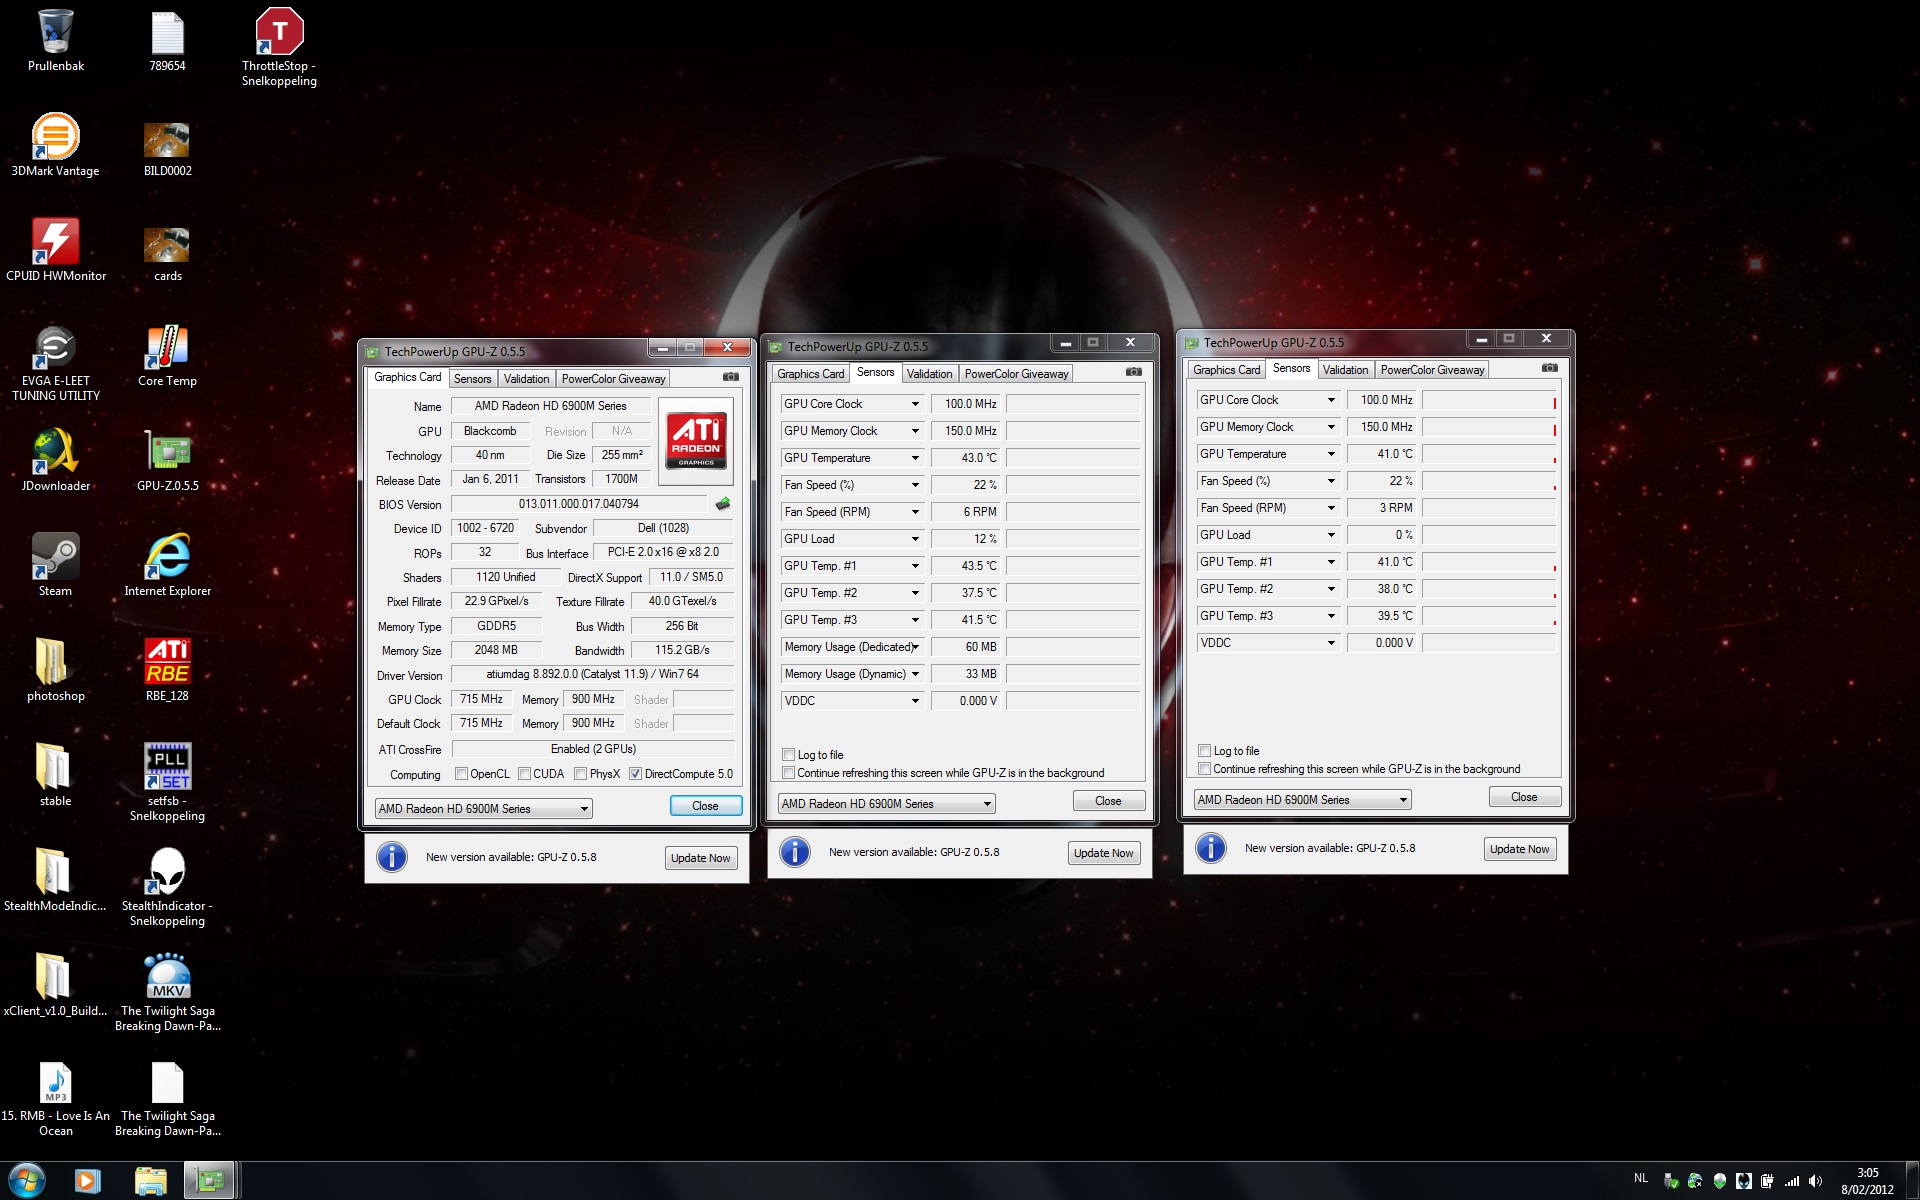The image size is (1920, 1200).
Task: Click camera icon in right GPU-Z sensors window
Action: click(x=1549, y=368)
